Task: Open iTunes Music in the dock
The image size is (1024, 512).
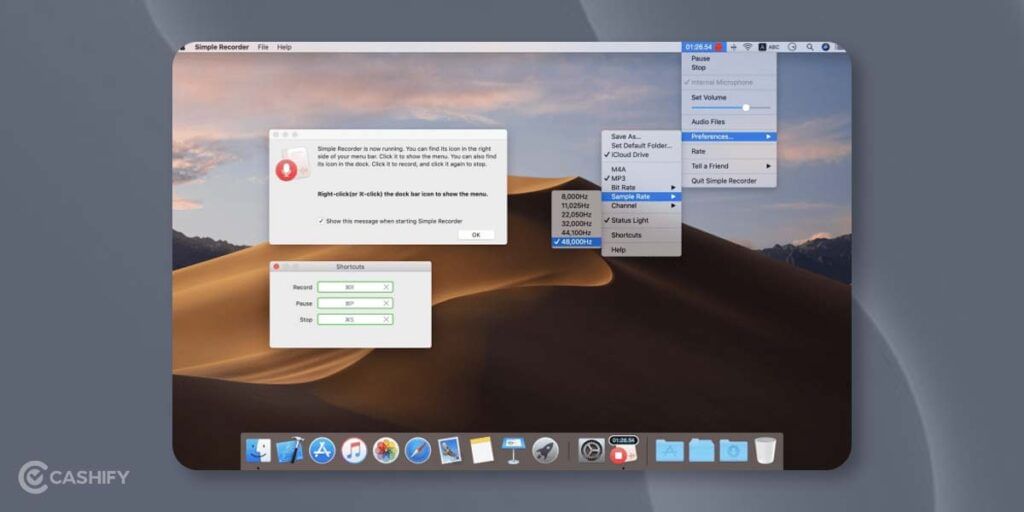Action: point(354,450)
